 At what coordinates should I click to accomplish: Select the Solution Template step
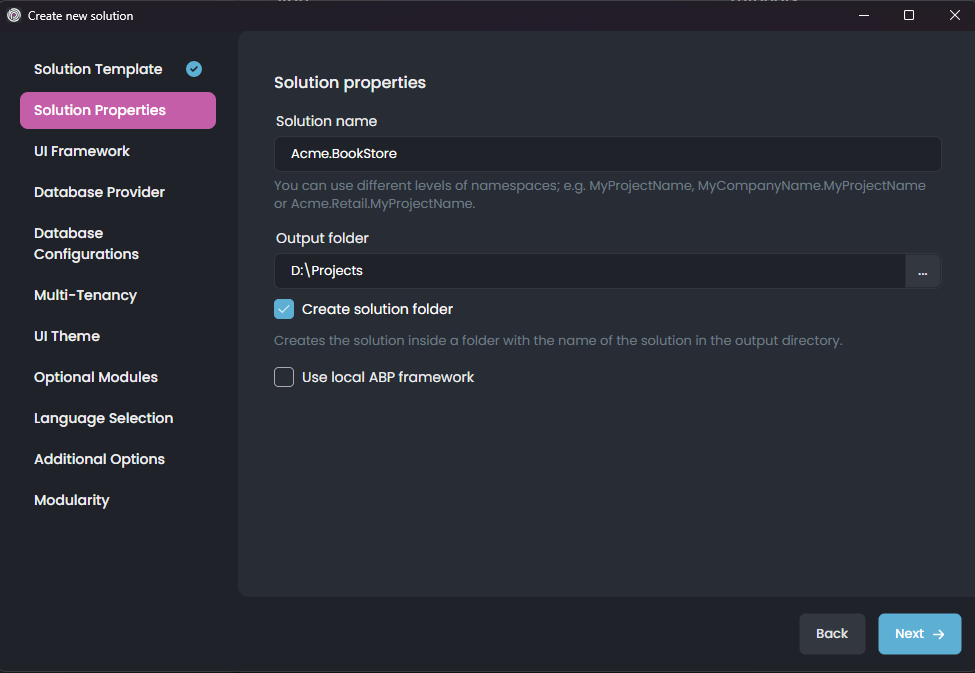(x=97, y=68)
